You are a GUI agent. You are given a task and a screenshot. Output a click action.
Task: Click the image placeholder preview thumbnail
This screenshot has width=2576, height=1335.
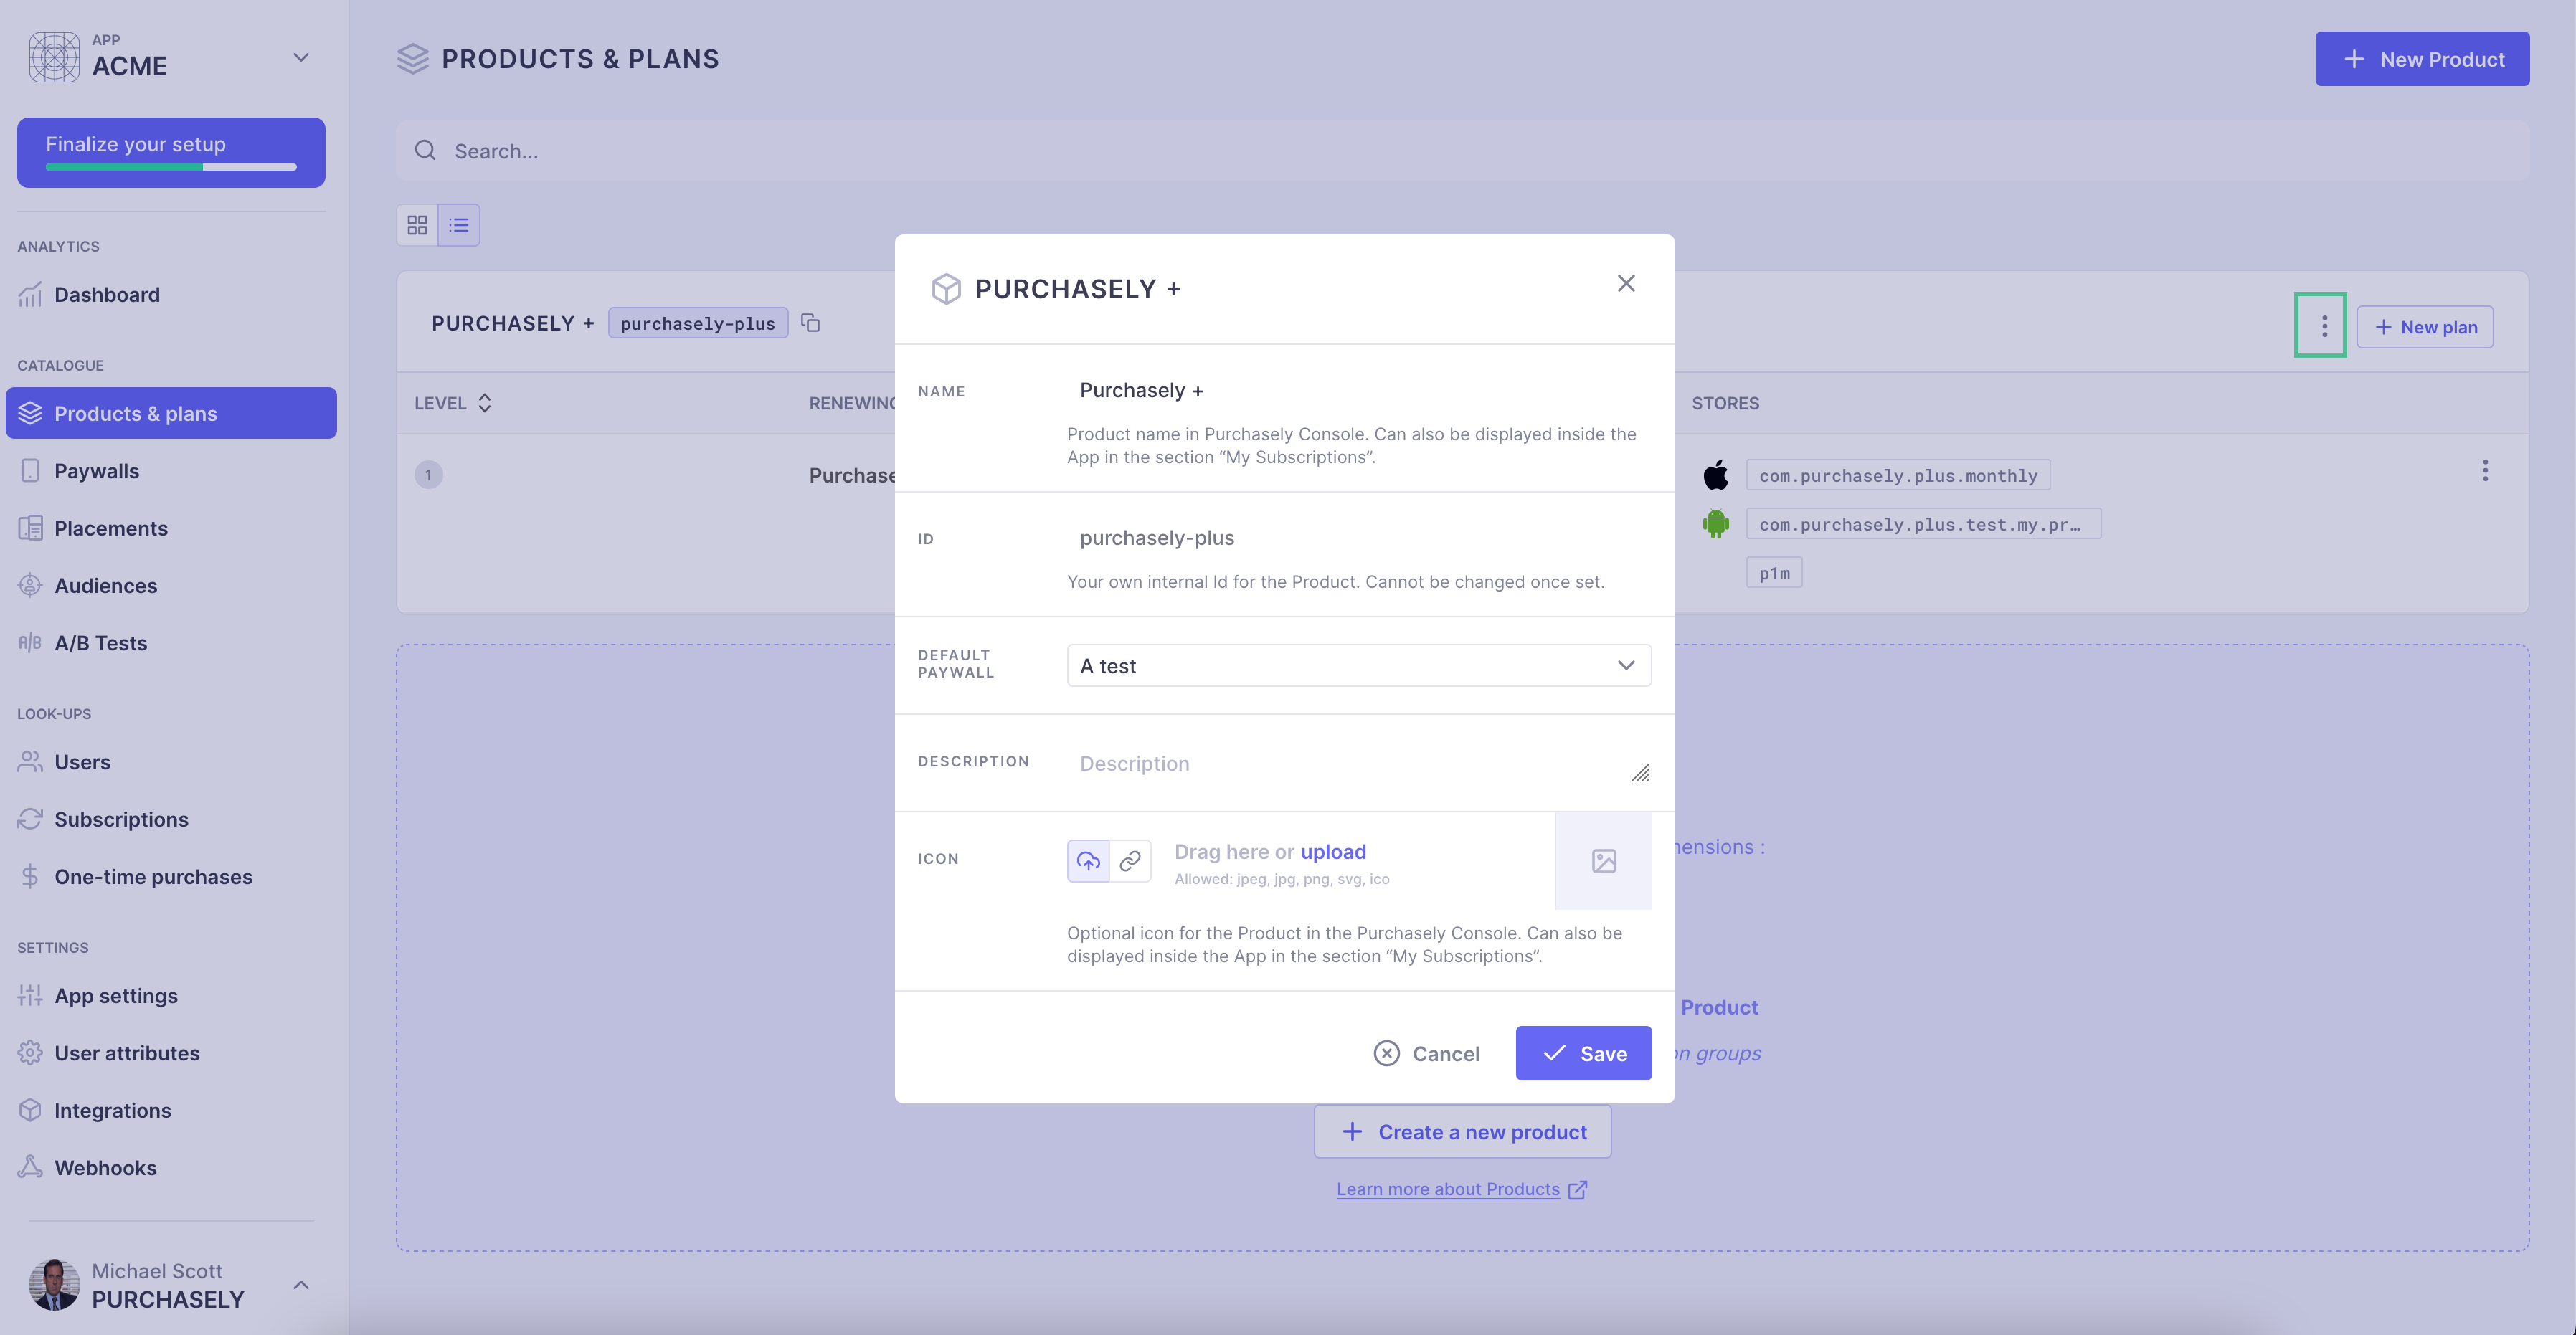pyautogui.click(x=1603, y=860)
